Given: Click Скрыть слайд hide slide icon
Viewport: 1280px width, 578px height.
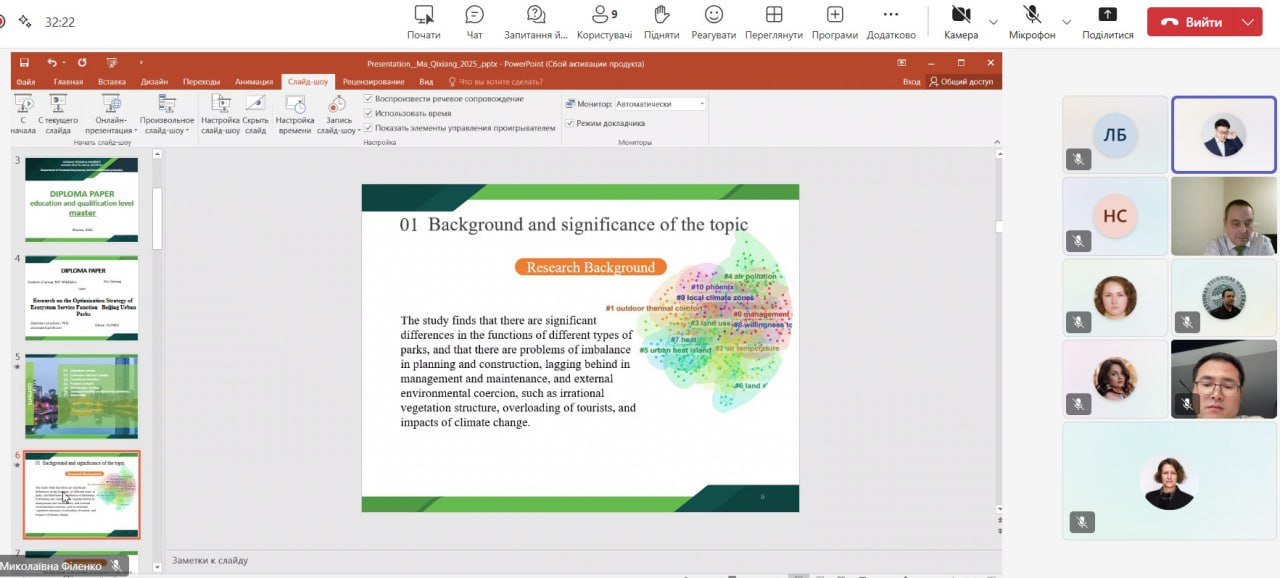Looking at the screenshot, I should (x=255, y=104).
